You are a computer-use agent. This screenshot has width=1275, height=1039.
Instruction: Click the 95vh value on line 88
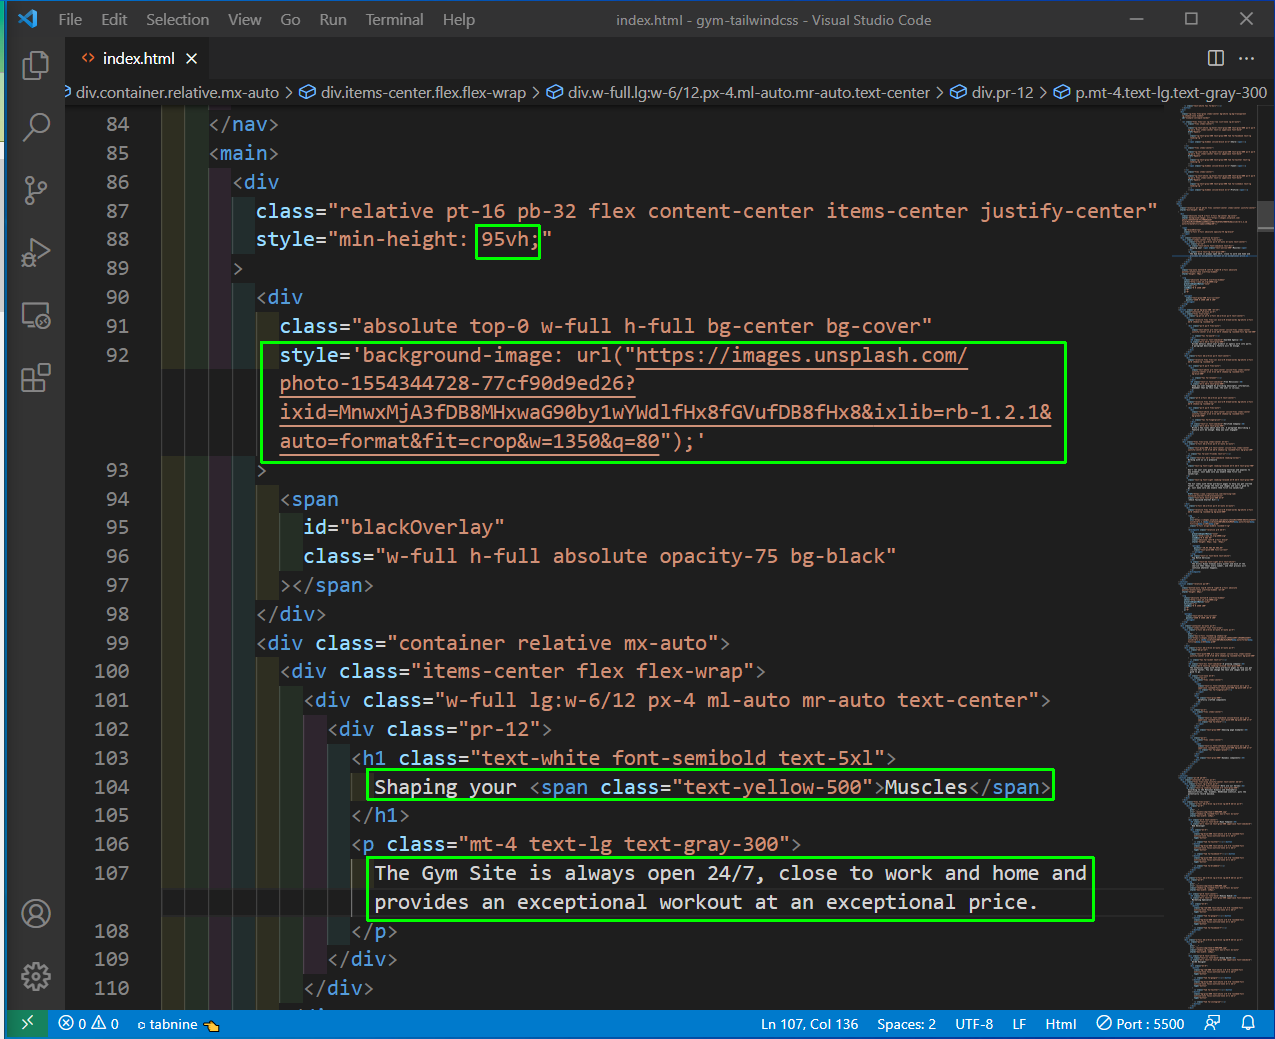[505, 240]
